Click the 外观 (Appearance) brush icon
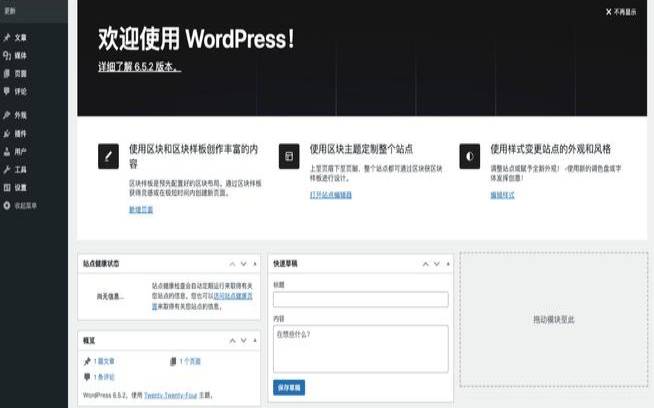 7,115
